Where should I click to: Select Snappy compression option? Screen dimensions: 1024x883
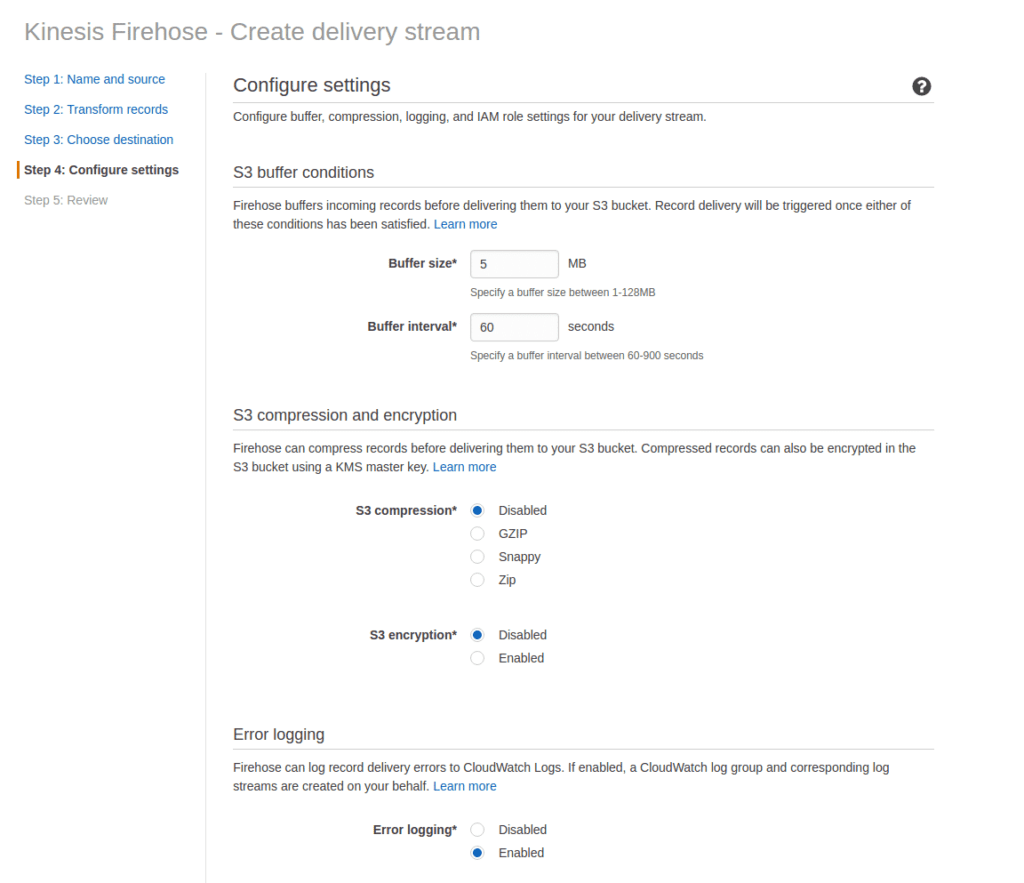click(x=477, y=556)
